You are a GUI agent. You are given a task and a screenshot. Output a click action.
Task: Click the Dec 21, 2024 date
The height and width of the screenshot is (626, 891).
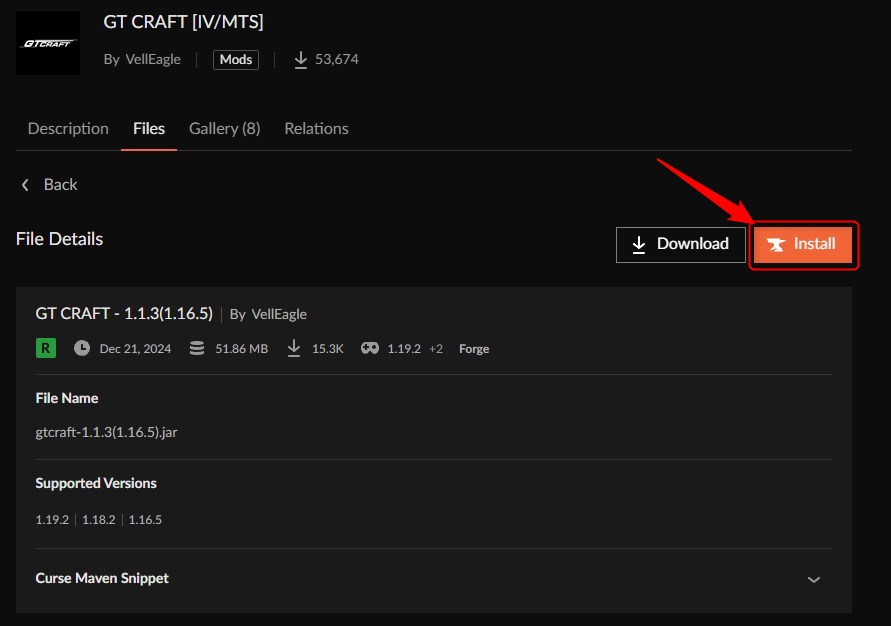coord(135,349)
